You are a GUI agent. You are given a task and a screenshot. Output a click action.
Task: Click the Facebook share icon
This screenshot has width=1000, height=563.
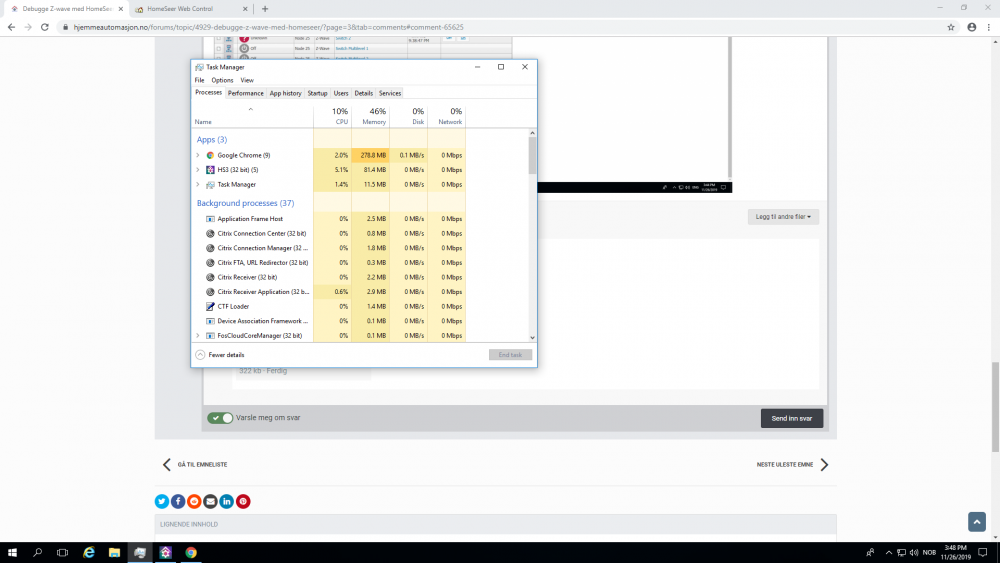point(178,501)
